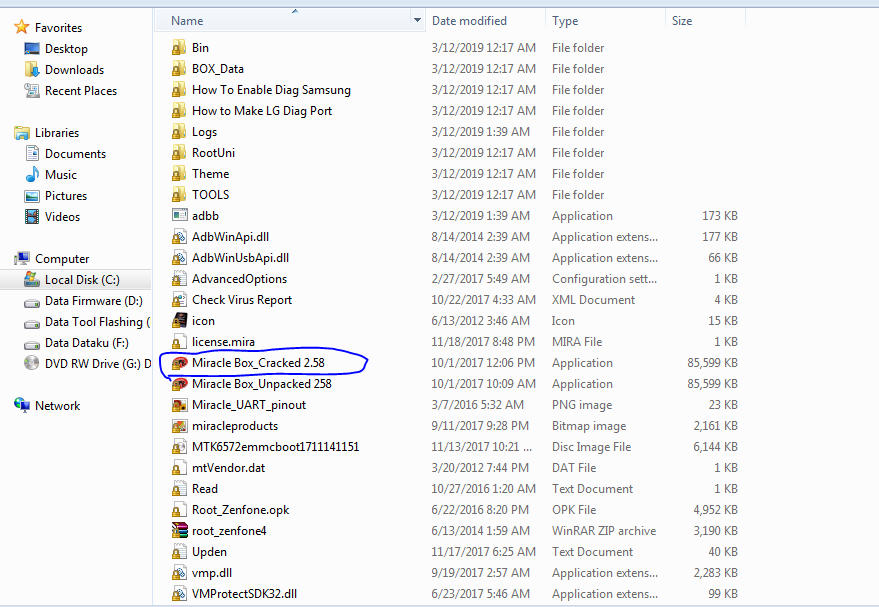Click the OPK File type cell
This screenshot has height=607, width=879.
coord(574,510)
